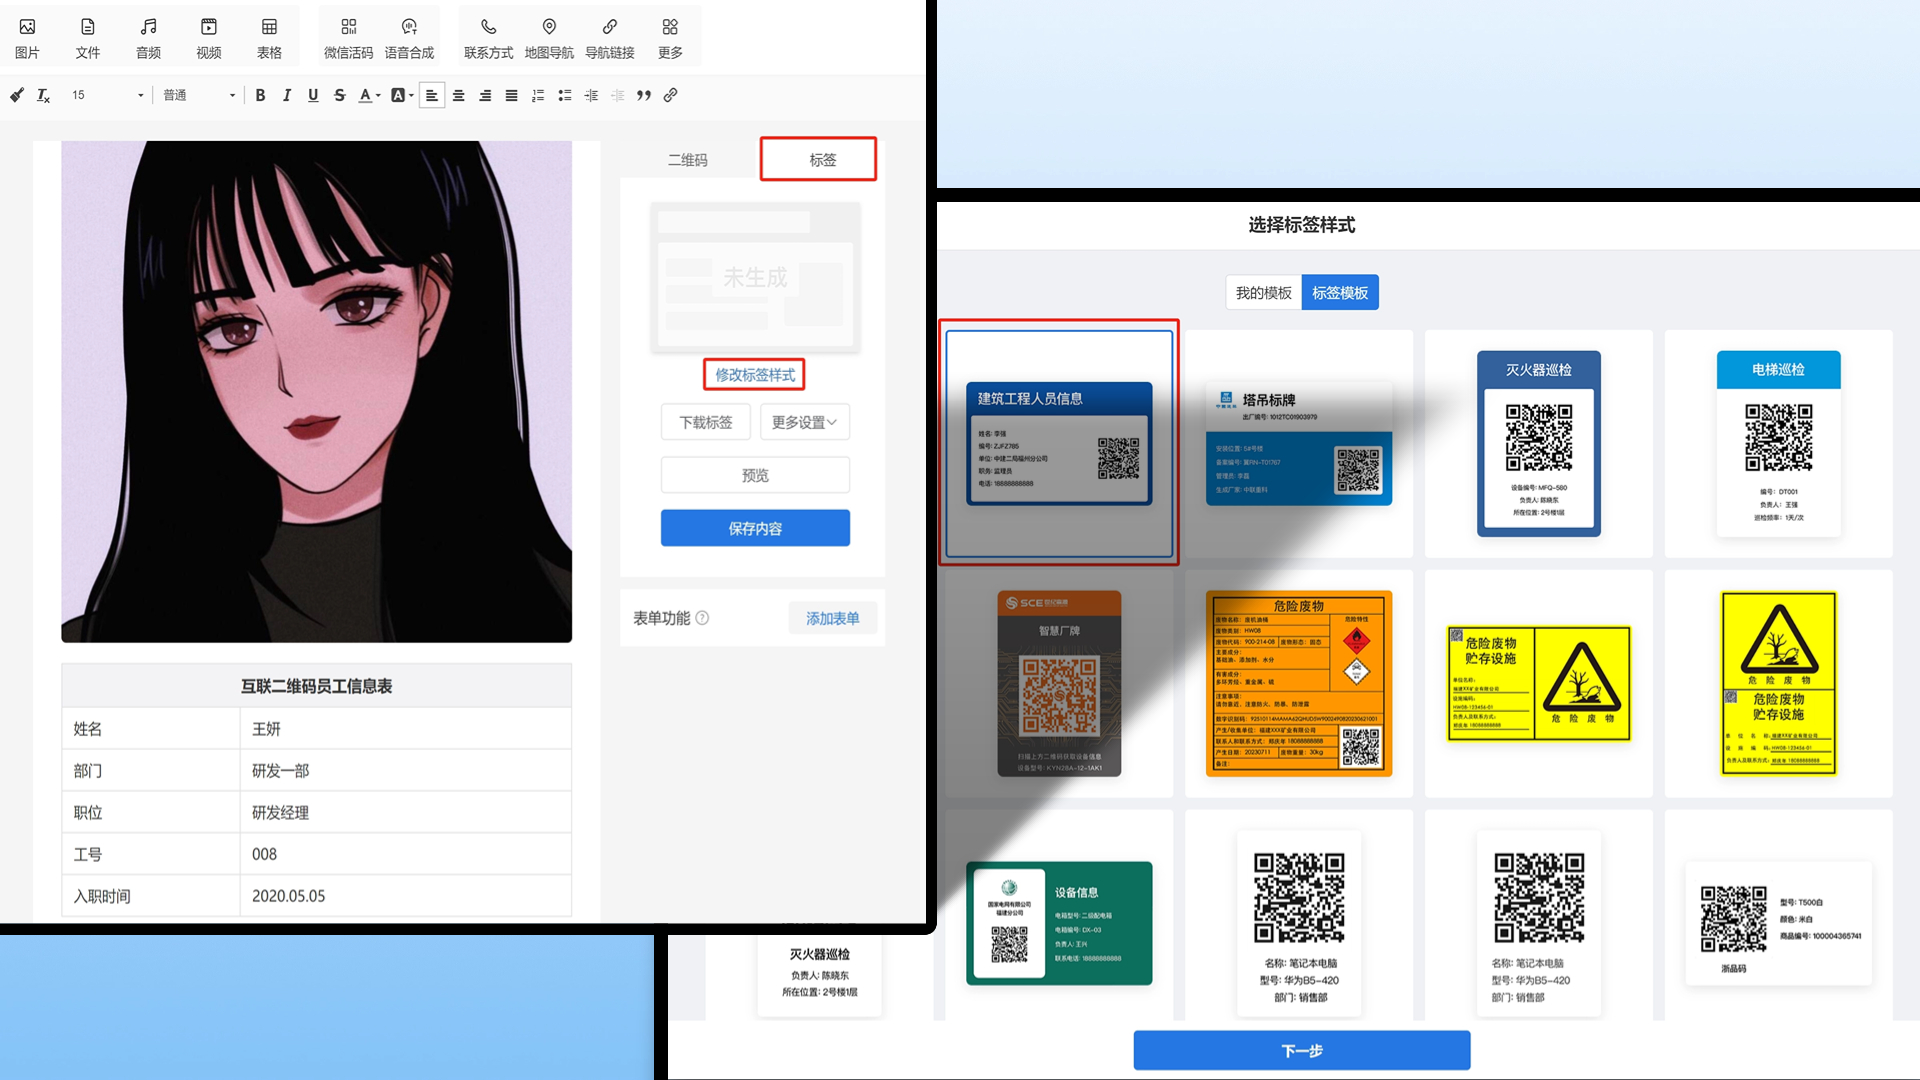This screenshot has width=1920, height=1080.
Task: Switch to 标签模板 tab
Action: click(x=1340, y=293)
